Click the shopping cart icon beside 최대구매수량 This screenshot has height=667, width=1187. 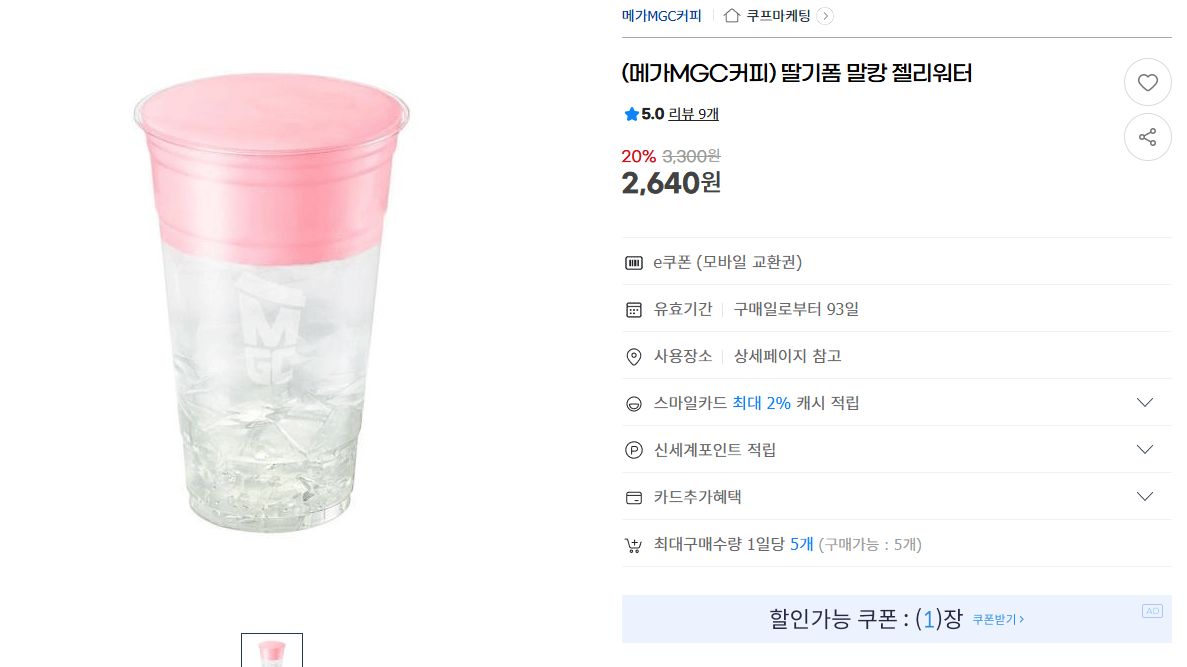(x=634, y=544)
